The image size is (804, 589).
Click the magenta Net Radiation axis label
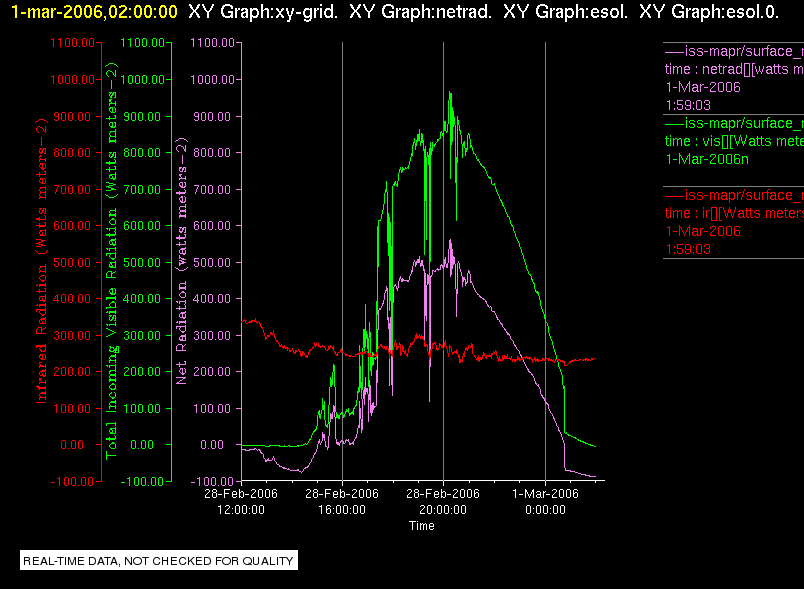click(182, 260)
